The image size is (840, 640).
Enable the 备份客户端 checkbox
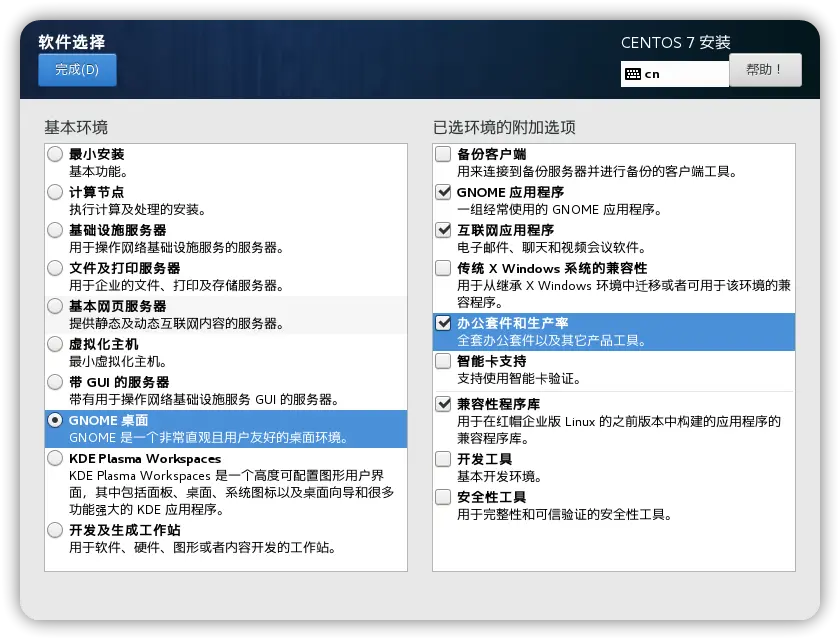443,154
